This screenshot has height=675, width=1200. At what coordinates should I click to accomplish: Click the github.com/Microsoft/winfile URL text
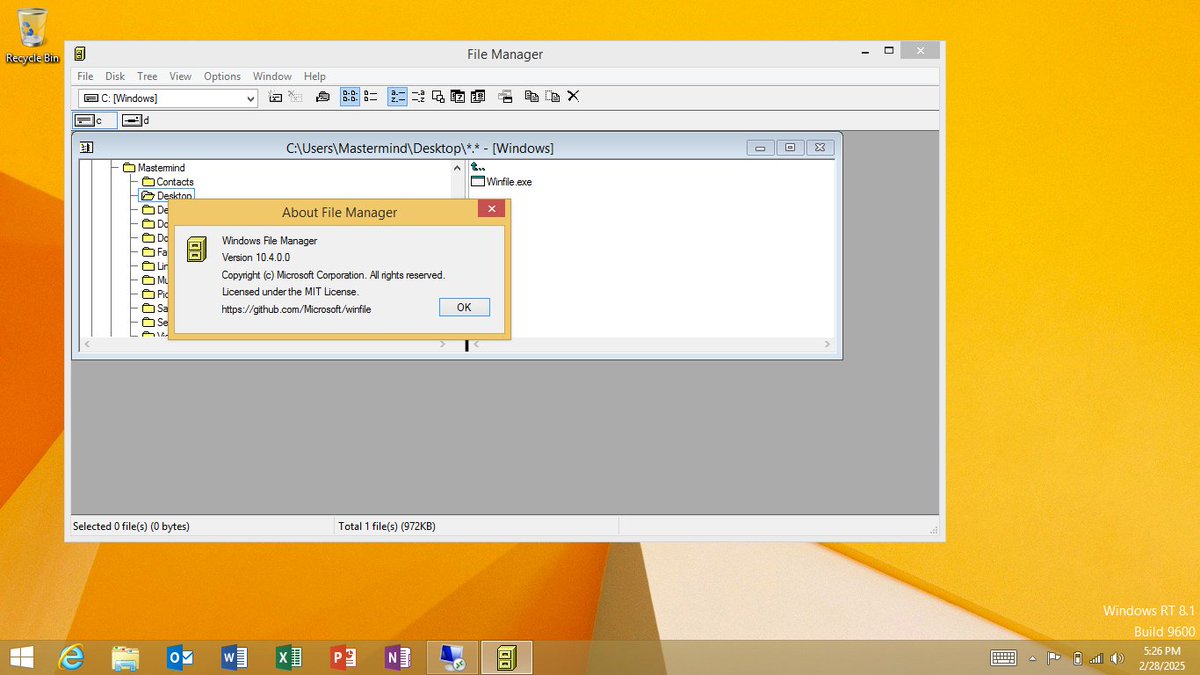296,309
